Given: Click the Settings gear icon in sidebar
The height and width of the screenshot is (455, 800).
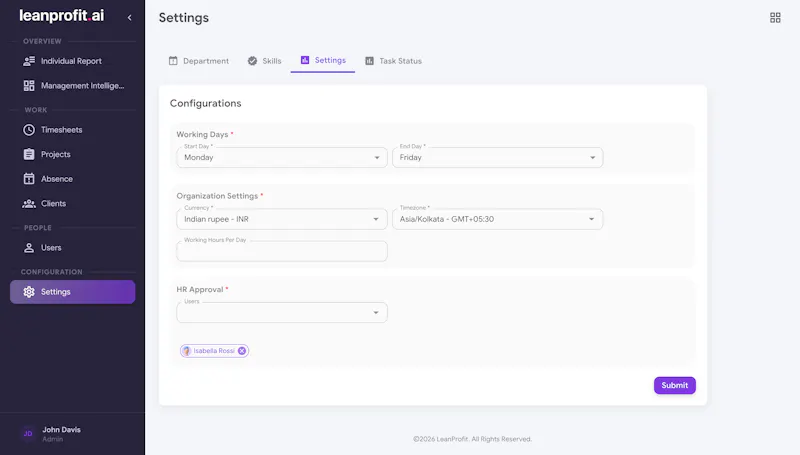Looking at the screenshot, I should point(29,292).
